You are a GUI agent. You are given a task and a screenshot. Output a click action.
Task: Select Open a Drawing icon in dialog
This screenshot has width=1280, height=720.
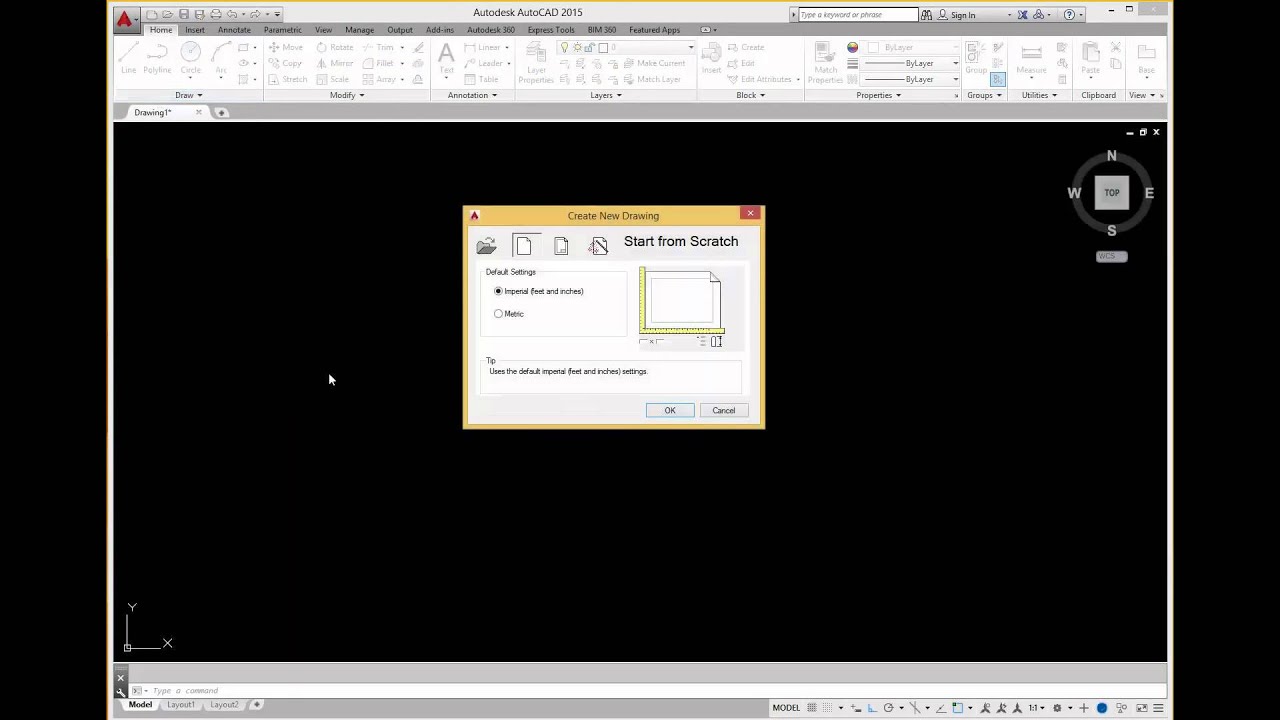(486, 246)
